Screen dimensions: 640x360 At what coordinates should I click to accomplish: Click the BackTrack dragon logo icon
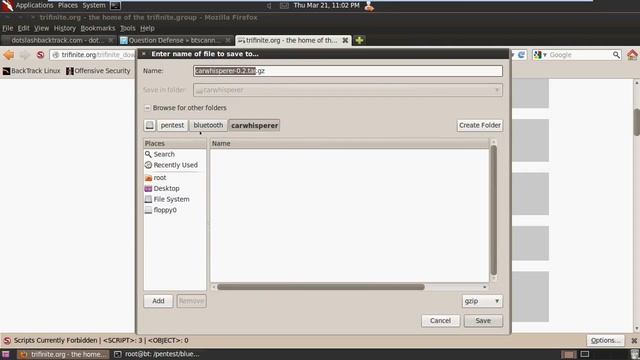(x=7, y=5)
